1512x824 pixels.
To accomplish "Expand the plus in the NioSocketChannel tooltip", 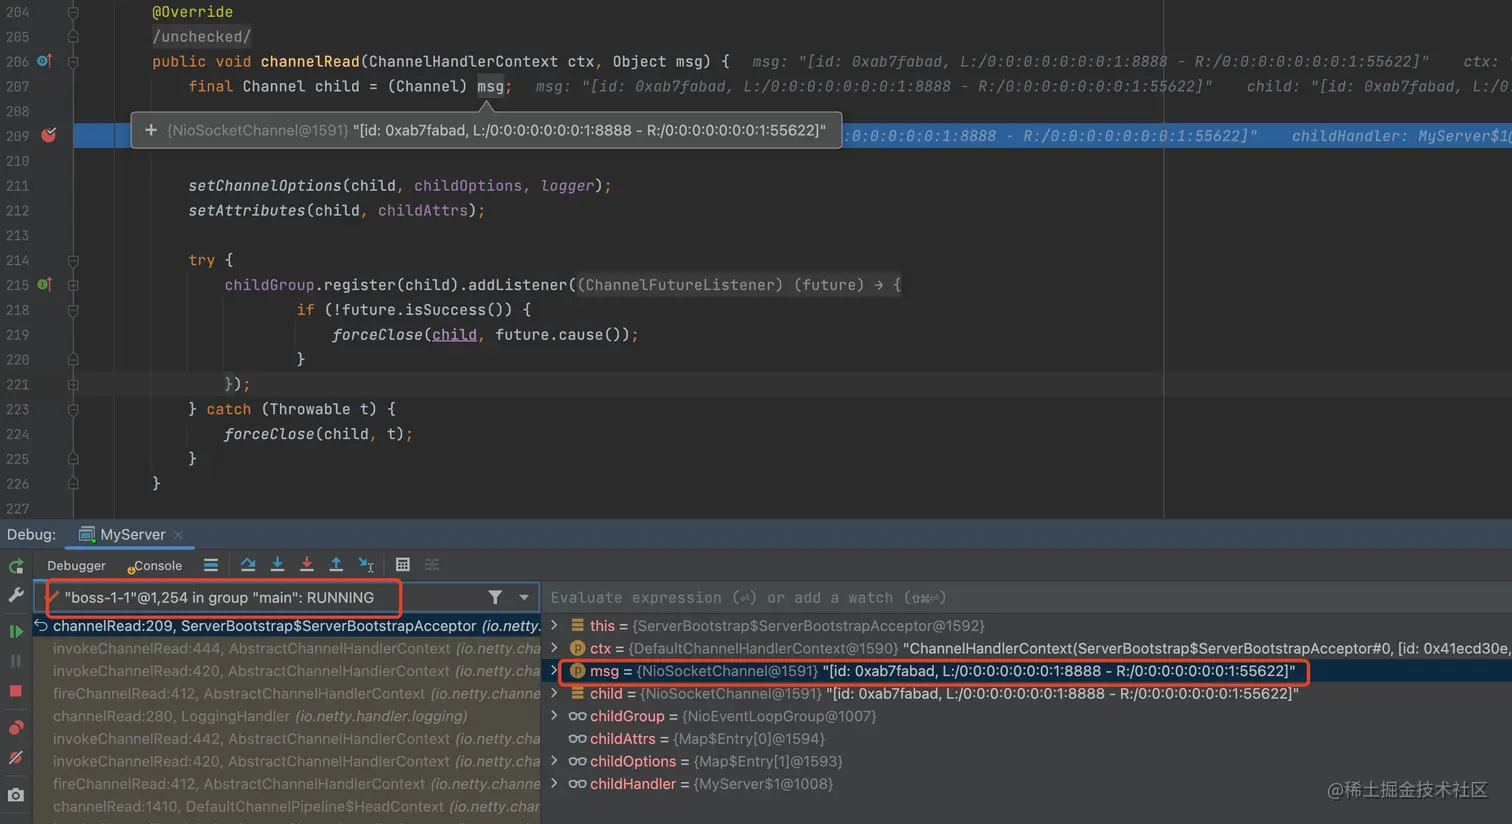I will 151,130.
